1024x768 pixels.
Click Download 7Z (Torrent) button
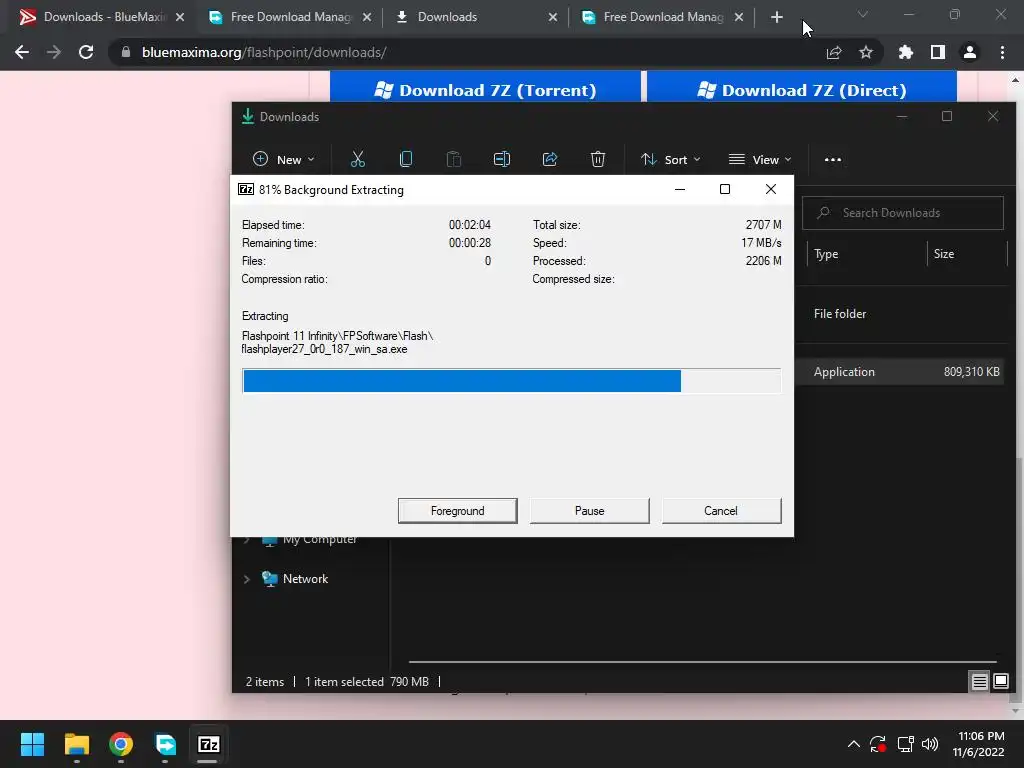(485, 89)
